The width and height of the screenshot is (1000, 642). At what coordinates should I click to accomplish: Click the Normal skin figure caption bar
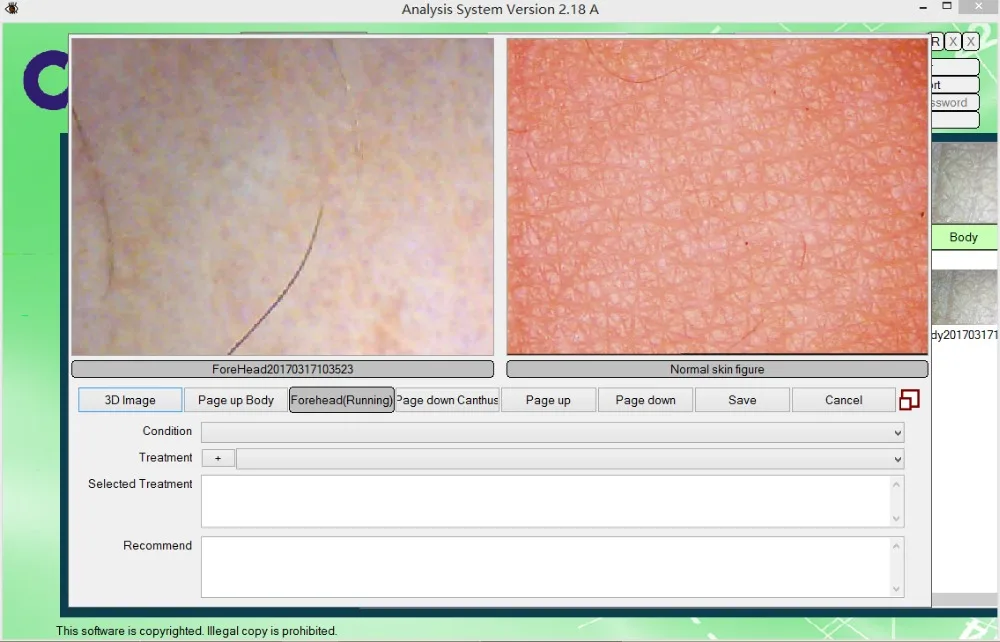(x=717, y=369)
